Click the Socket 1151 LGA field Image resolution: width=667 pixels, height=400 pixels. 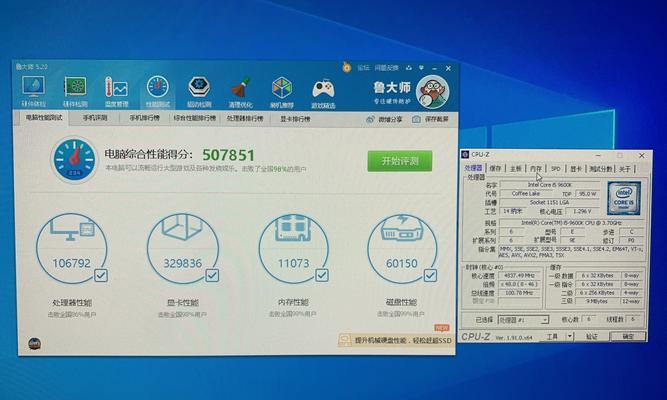tap(550, 203)
